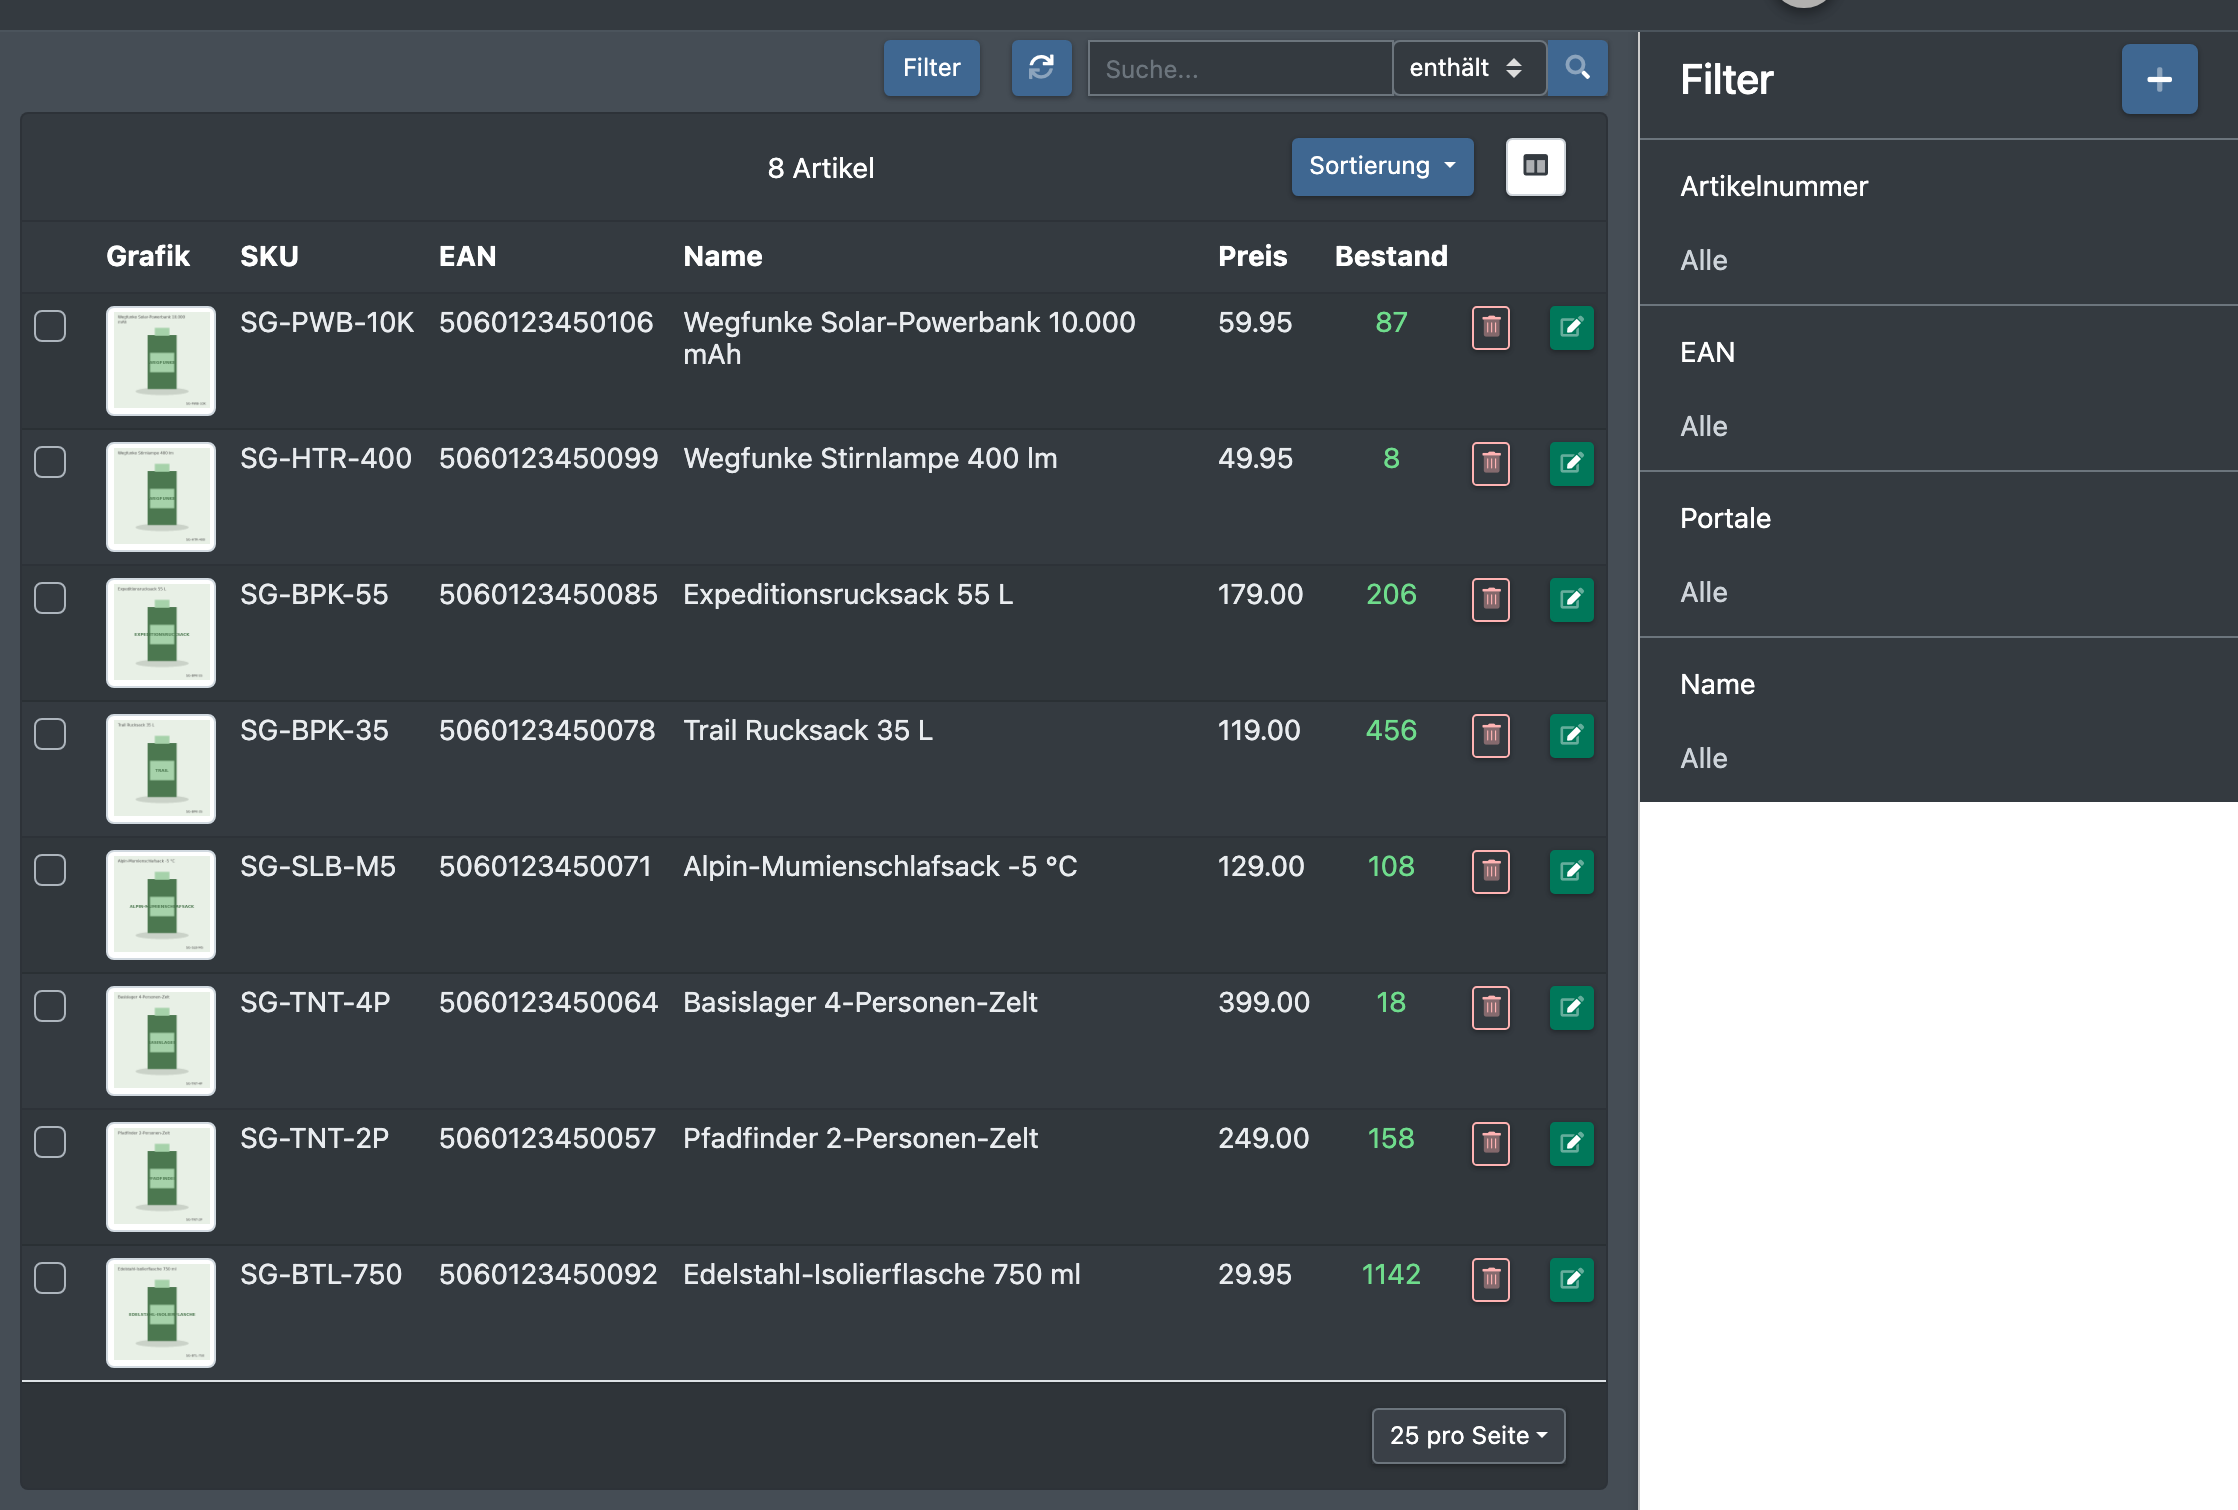Image resolution: width=2238 pixels, height=1510 pixels.
Task: Click the blue Filter button
Action: (x=931, y=68)
